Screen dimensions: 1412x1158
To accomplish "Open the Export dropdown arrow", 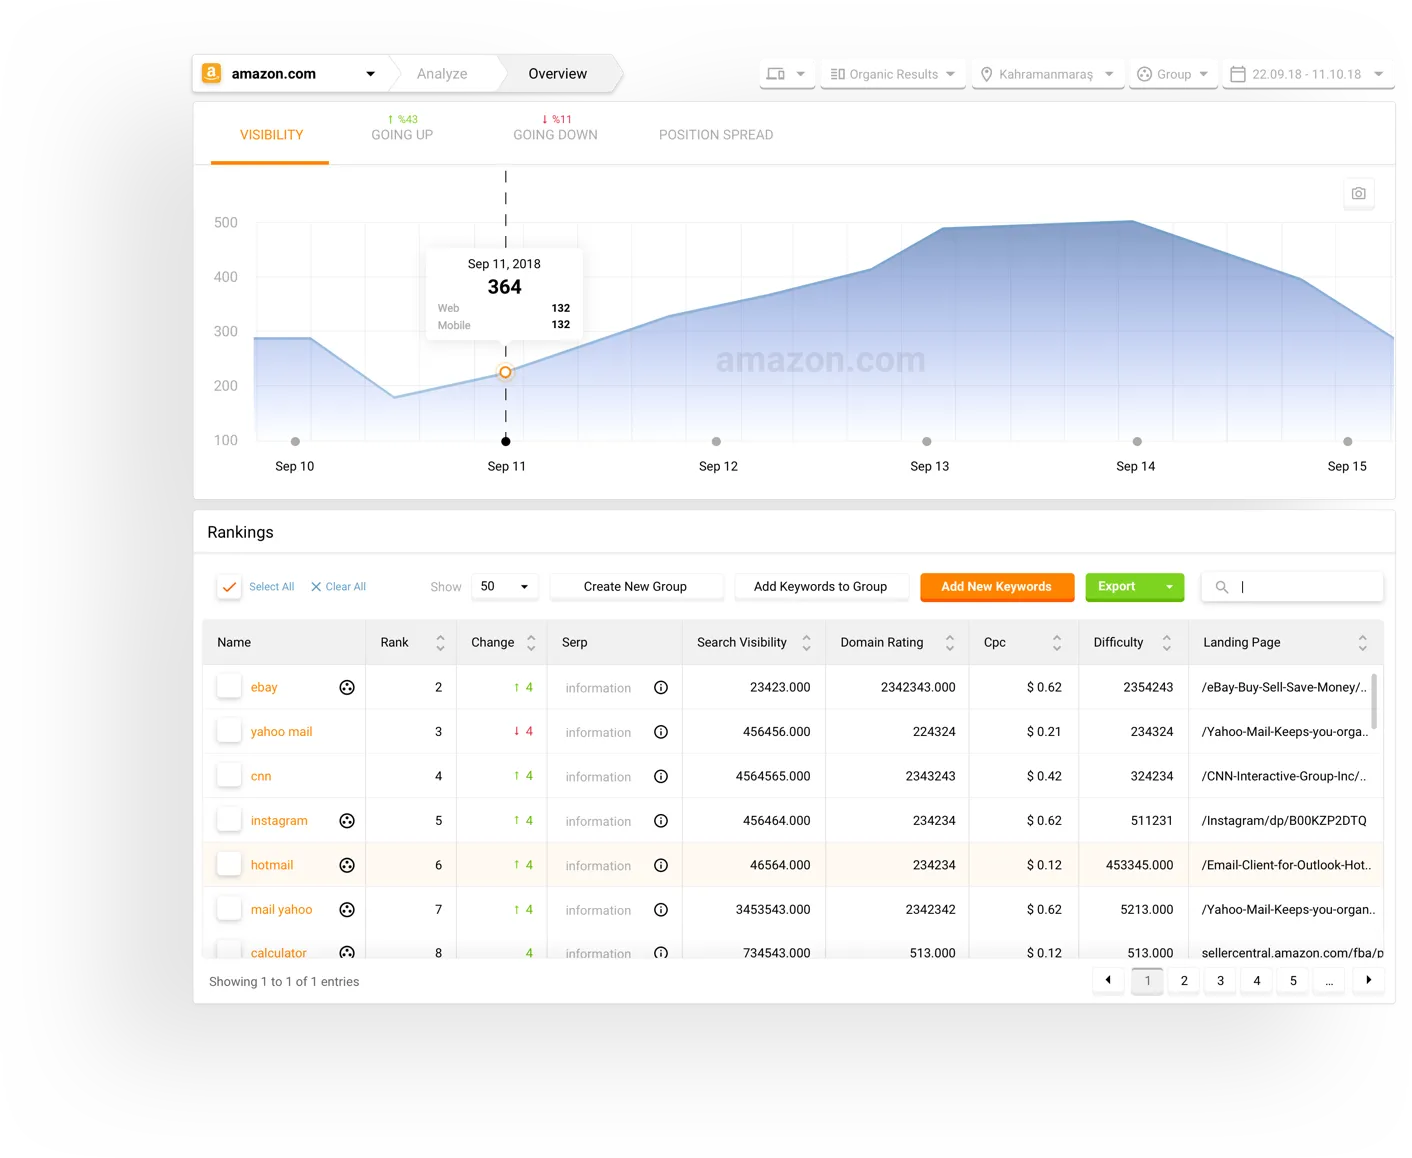I will 1169,587.
